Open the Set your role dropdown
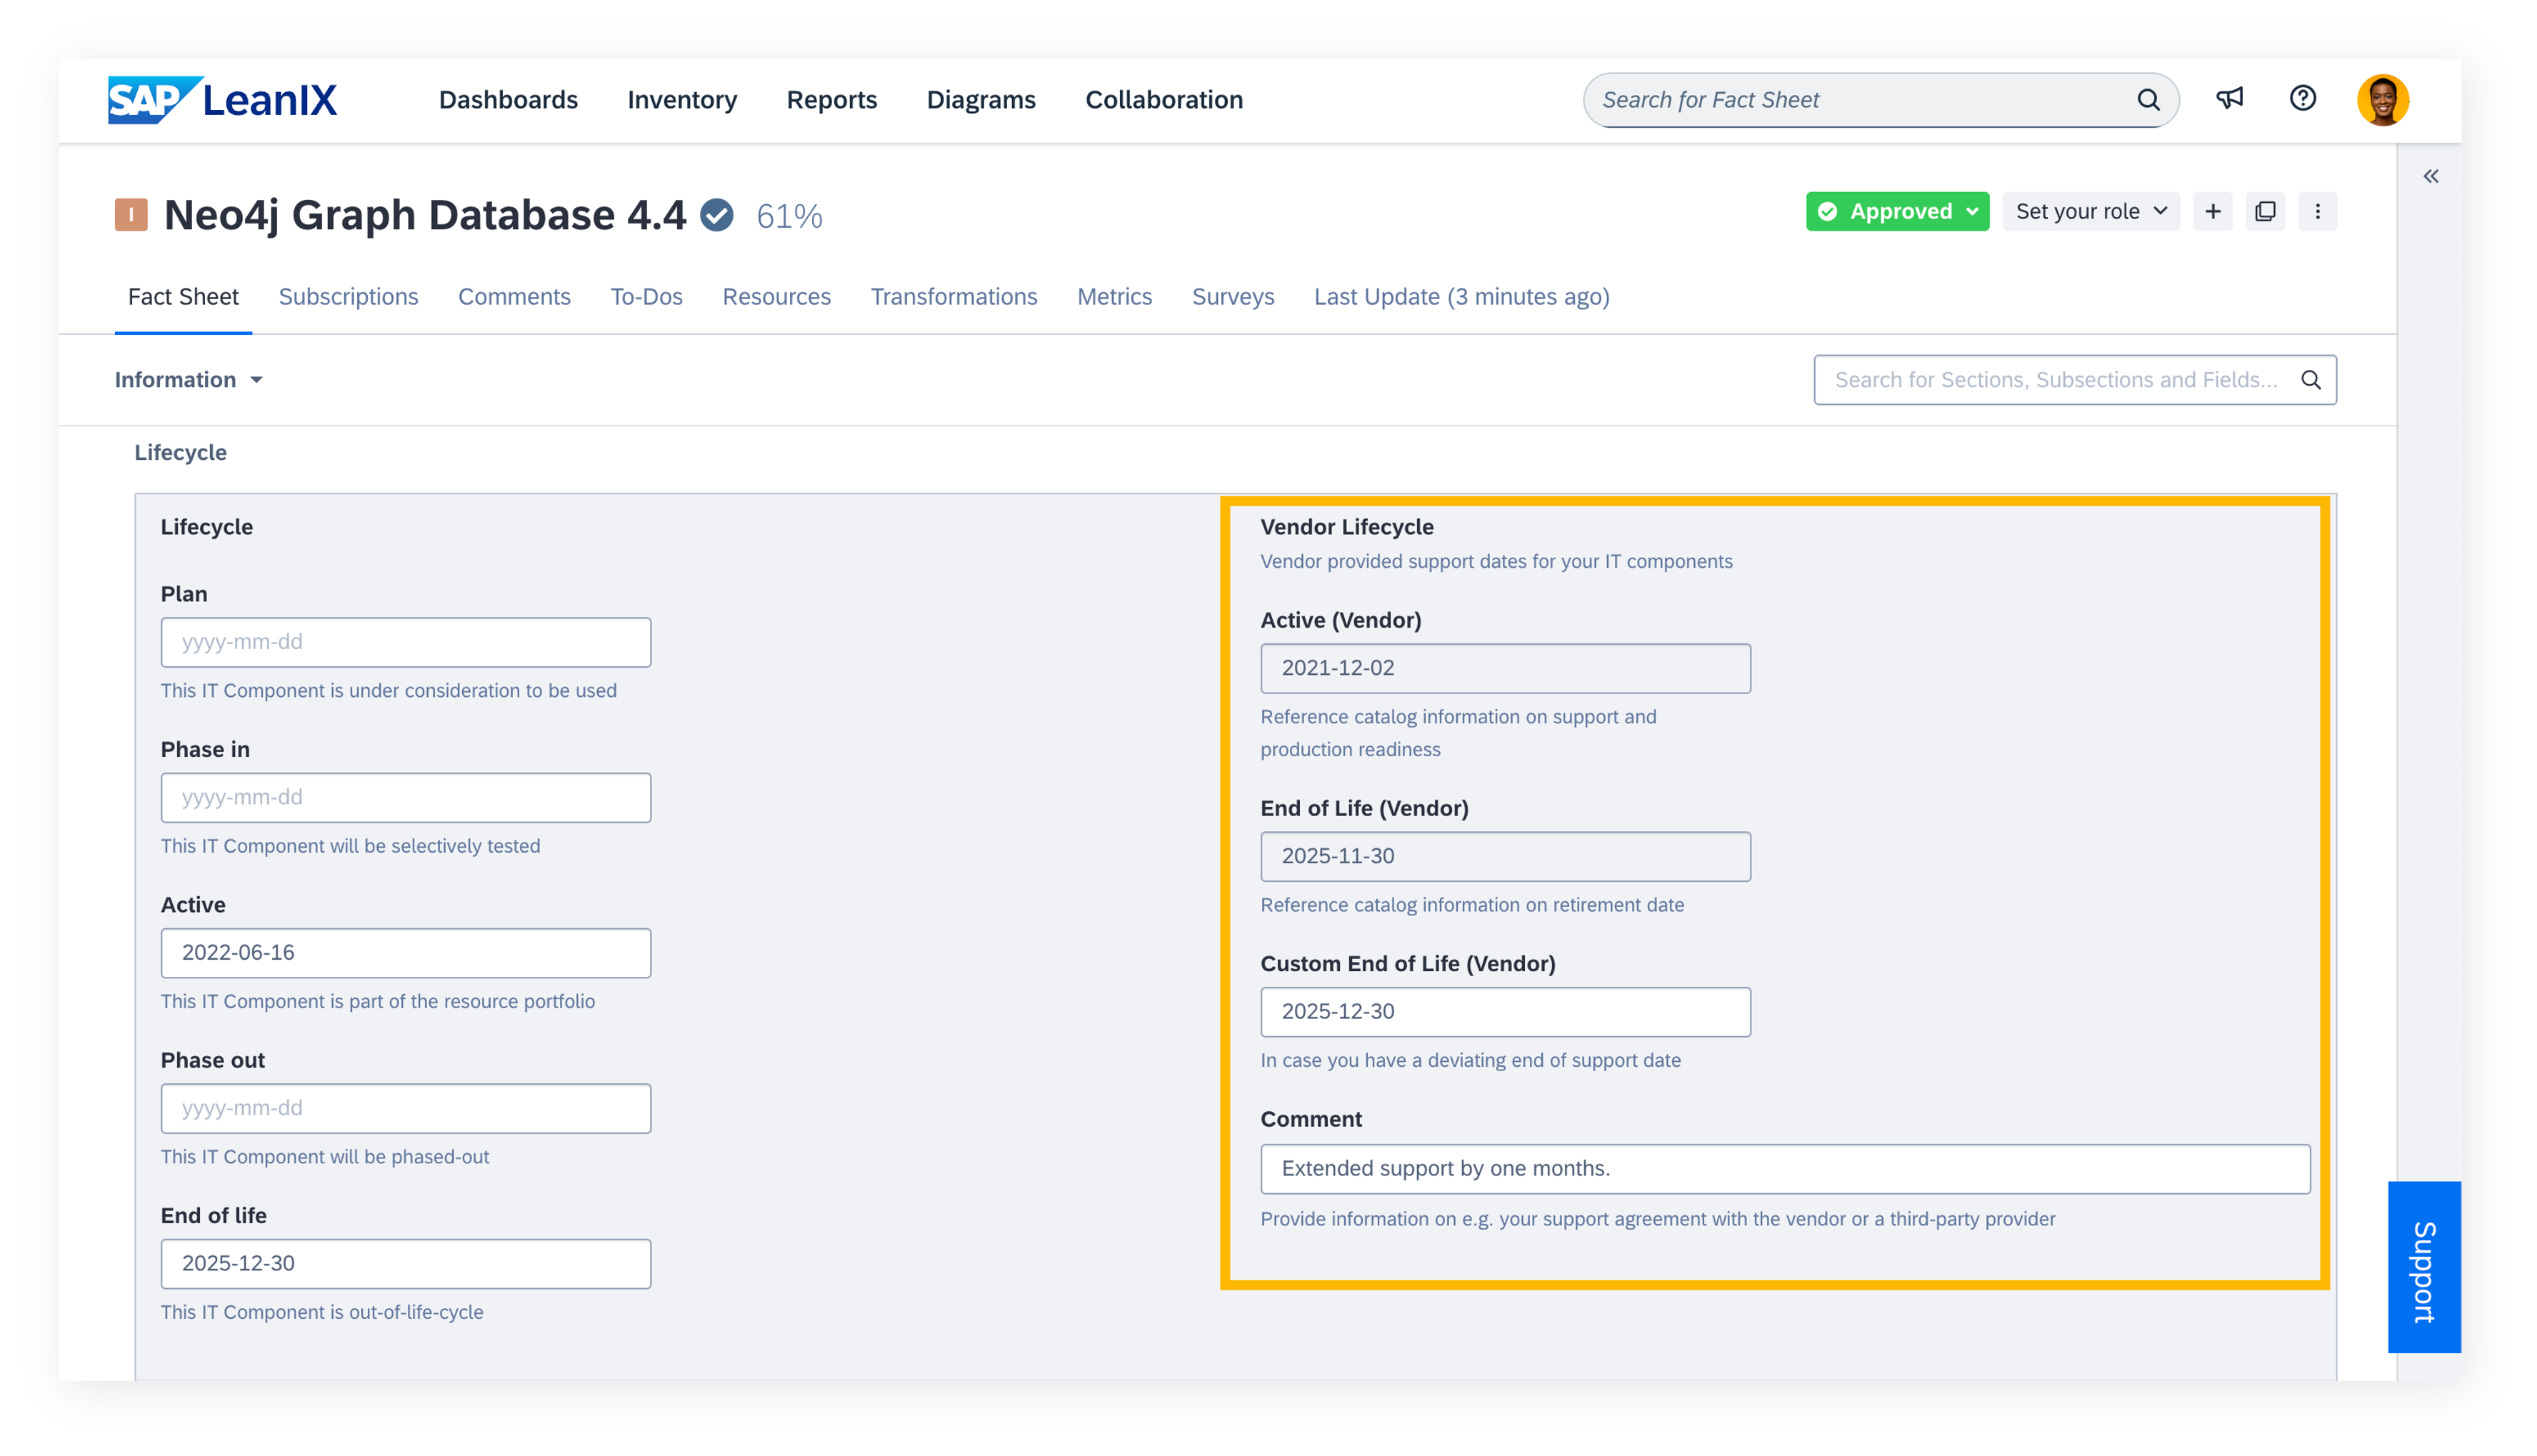The width and height of the screenshot is (2537, 1456). tap(2091, 212)
